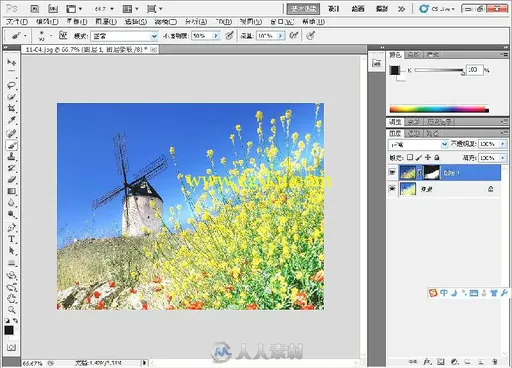Launch Bridge from the application bar
Viewport: 512px width, 368px height.
pos(35,9)
